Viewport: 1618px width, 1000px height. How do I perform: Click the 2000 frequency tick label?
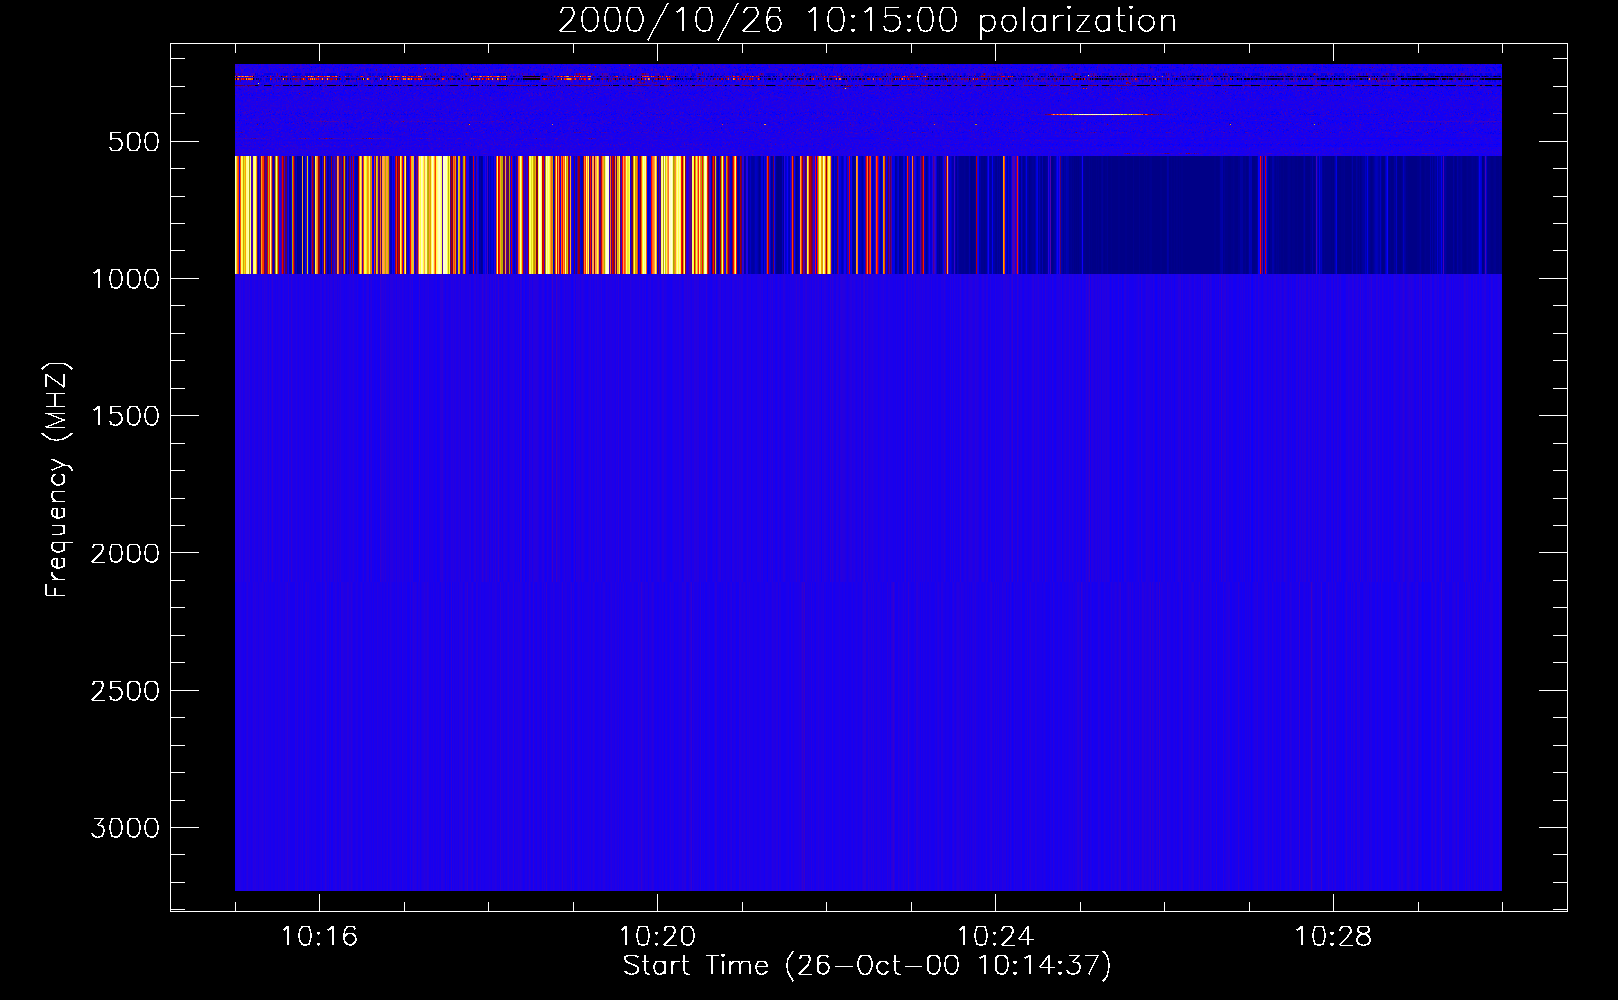[x=125, y=553]
